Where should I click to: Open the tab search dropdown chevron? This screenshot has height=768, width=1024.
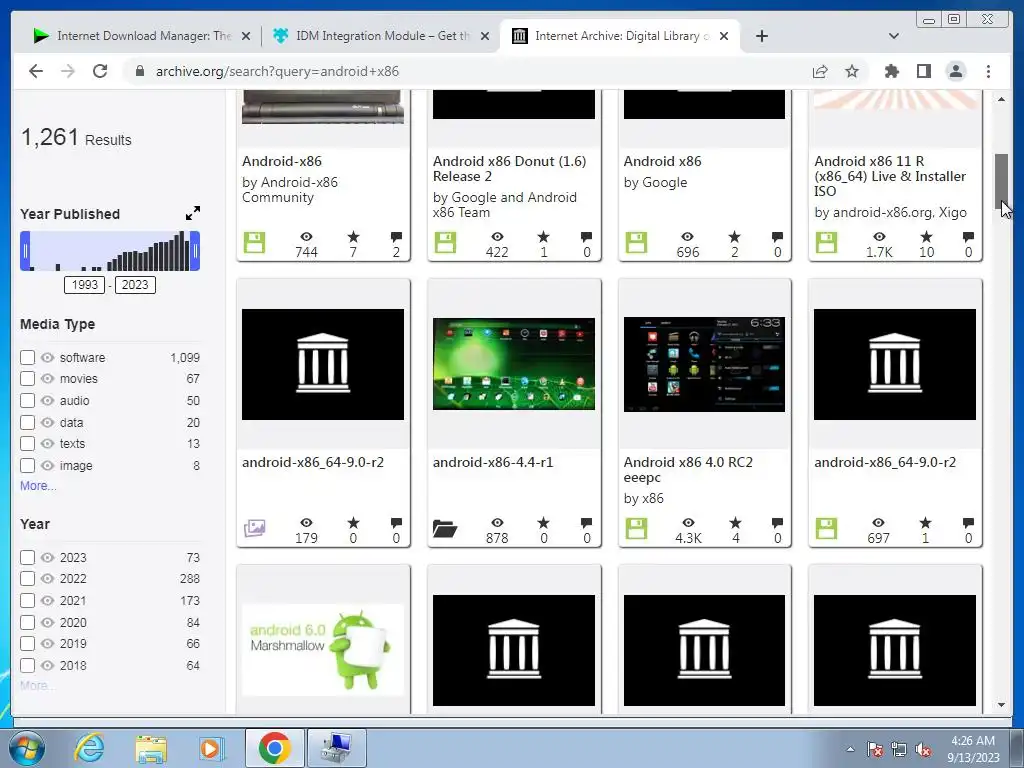coord(893,36)
